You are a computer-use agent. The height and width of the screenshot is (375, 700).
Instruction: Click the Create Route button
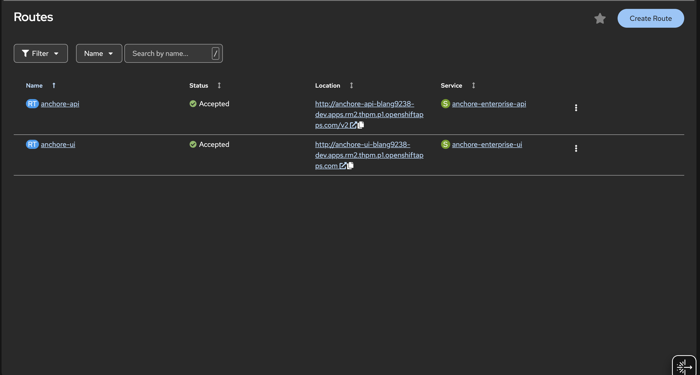[x=650, y=18]
